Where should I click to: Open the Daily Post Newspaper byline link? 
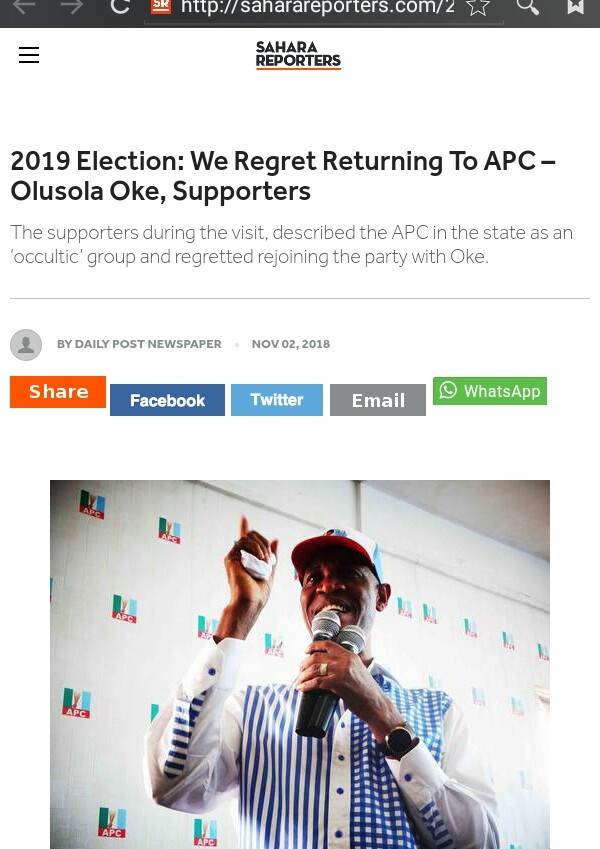(139, 344)
